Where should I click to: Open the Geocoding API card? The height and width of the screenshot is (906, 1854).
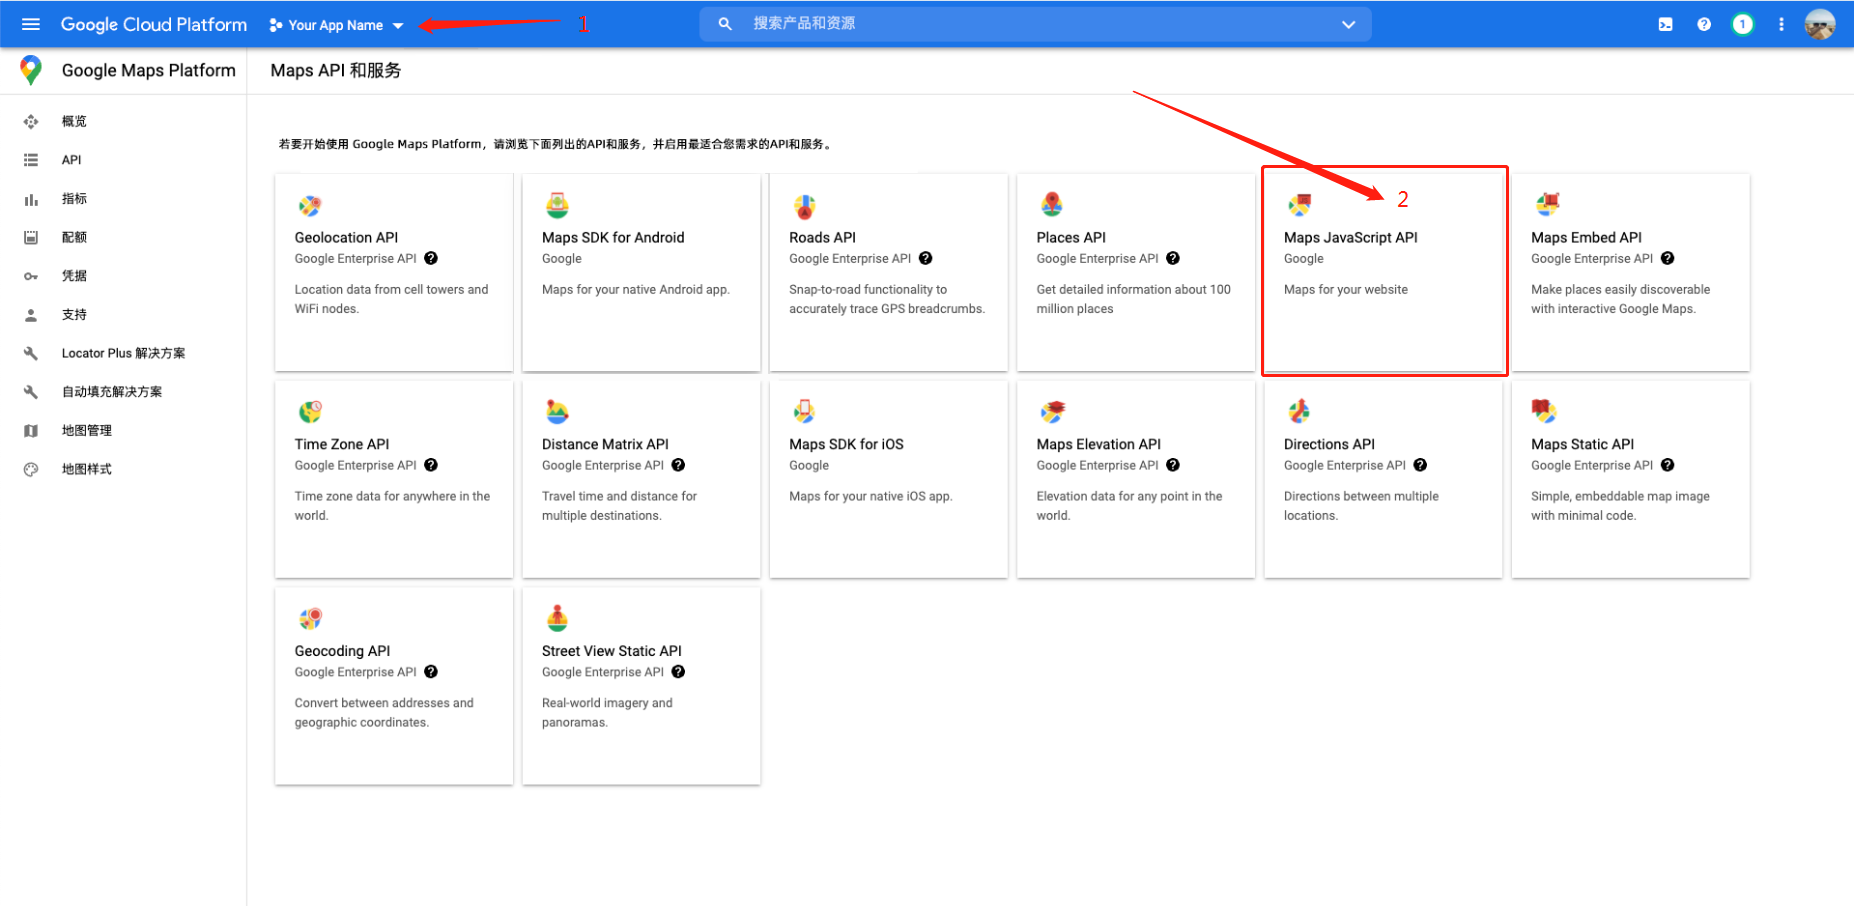394,686
